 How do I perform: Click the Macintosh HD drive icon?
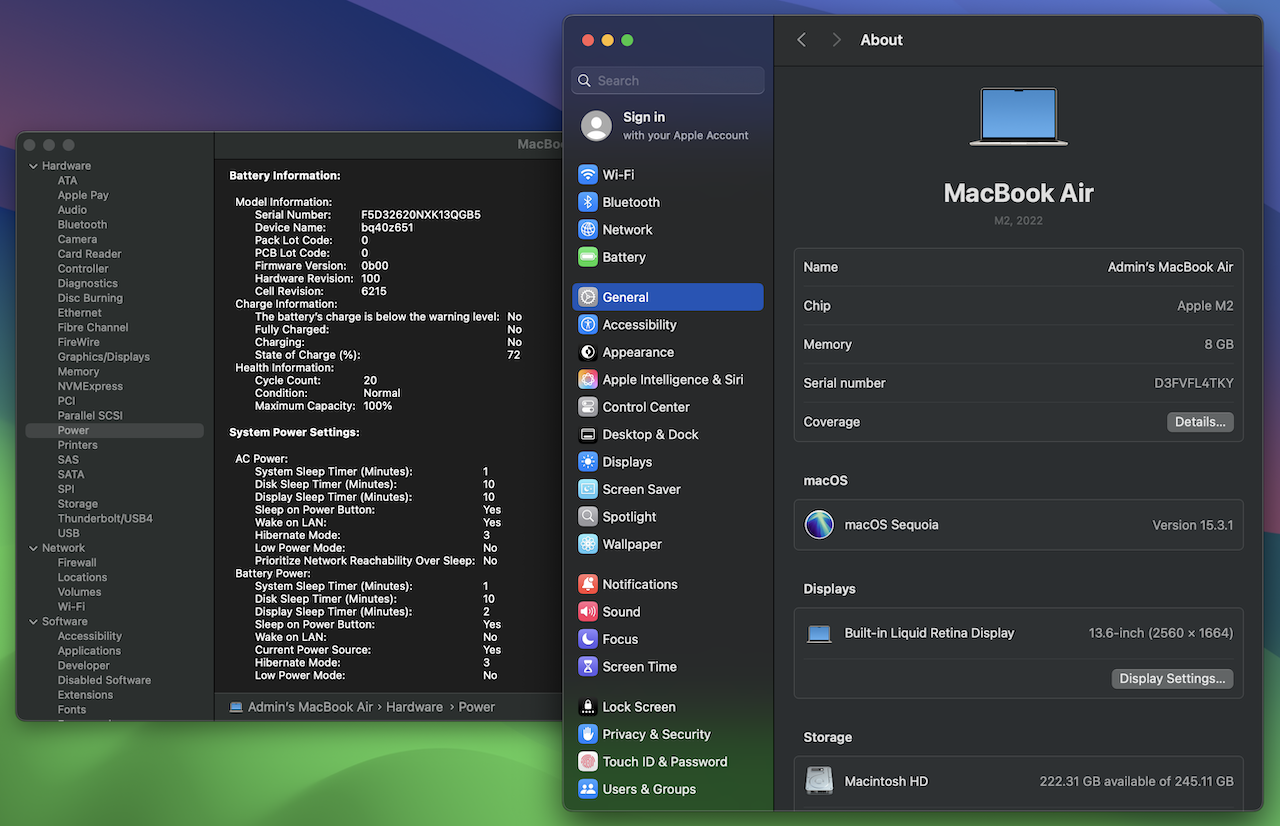pyautogui.click(x=819, y=781)
